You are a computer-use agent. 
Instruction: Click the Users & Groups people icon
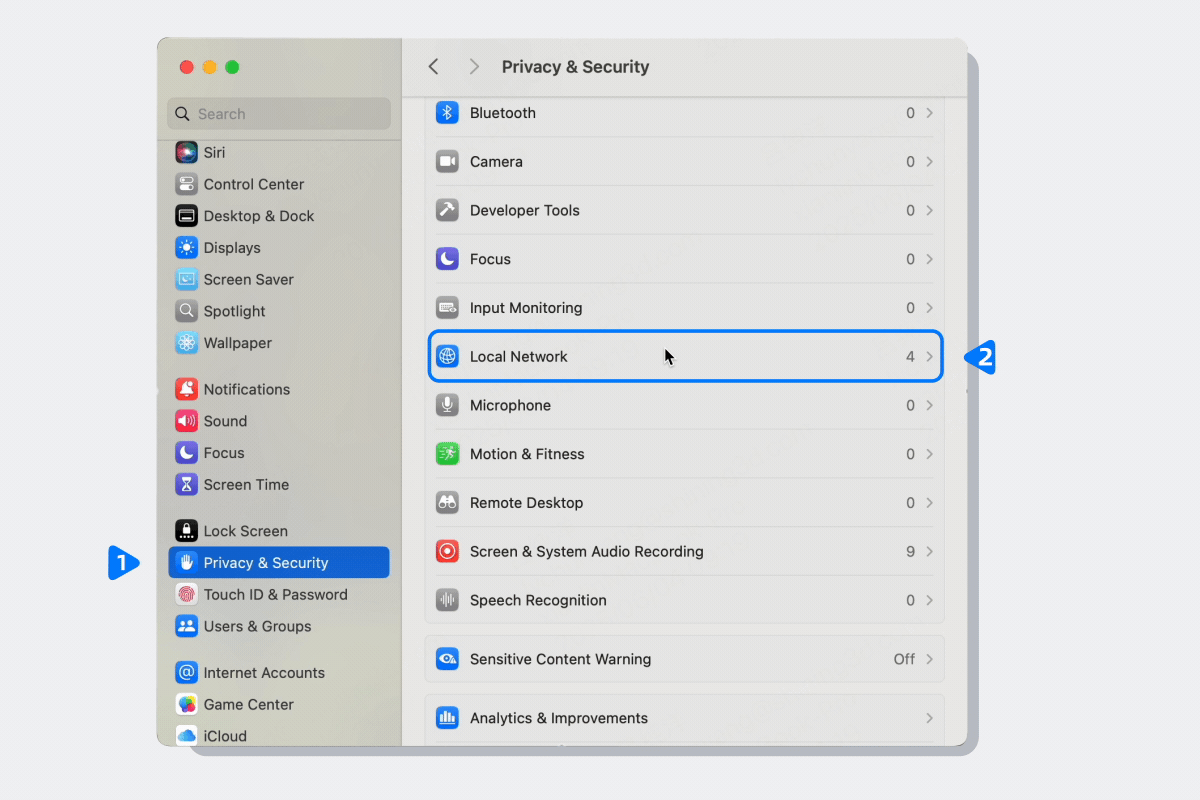(186, 626)
